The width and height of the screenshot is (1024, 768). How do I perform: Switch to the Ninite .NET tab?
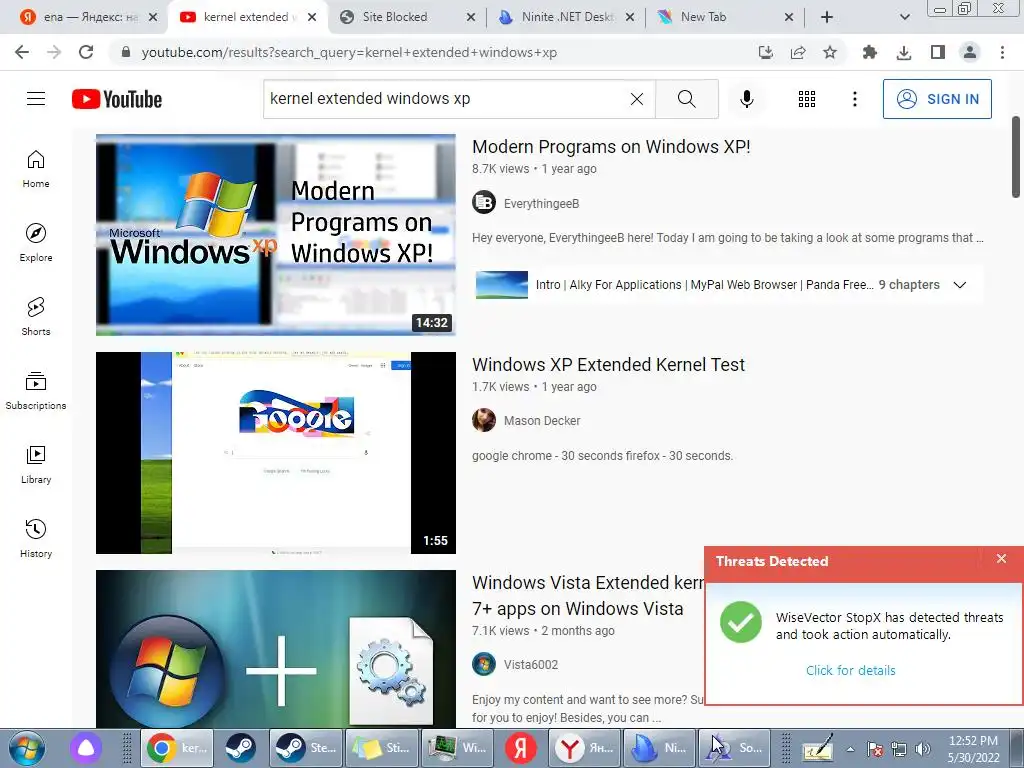click(x=567, y=17)
